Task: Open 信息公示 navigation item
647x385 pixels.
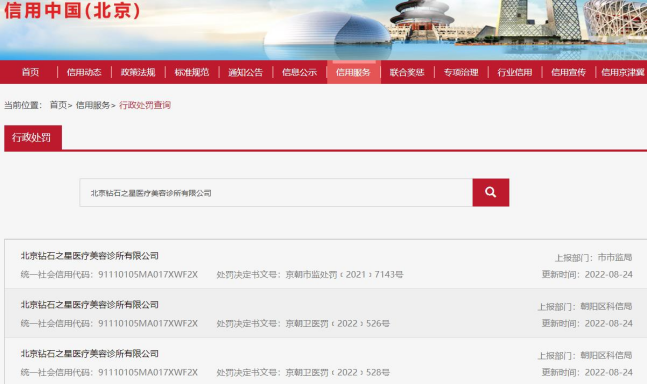Action: (x=300, y=72)
